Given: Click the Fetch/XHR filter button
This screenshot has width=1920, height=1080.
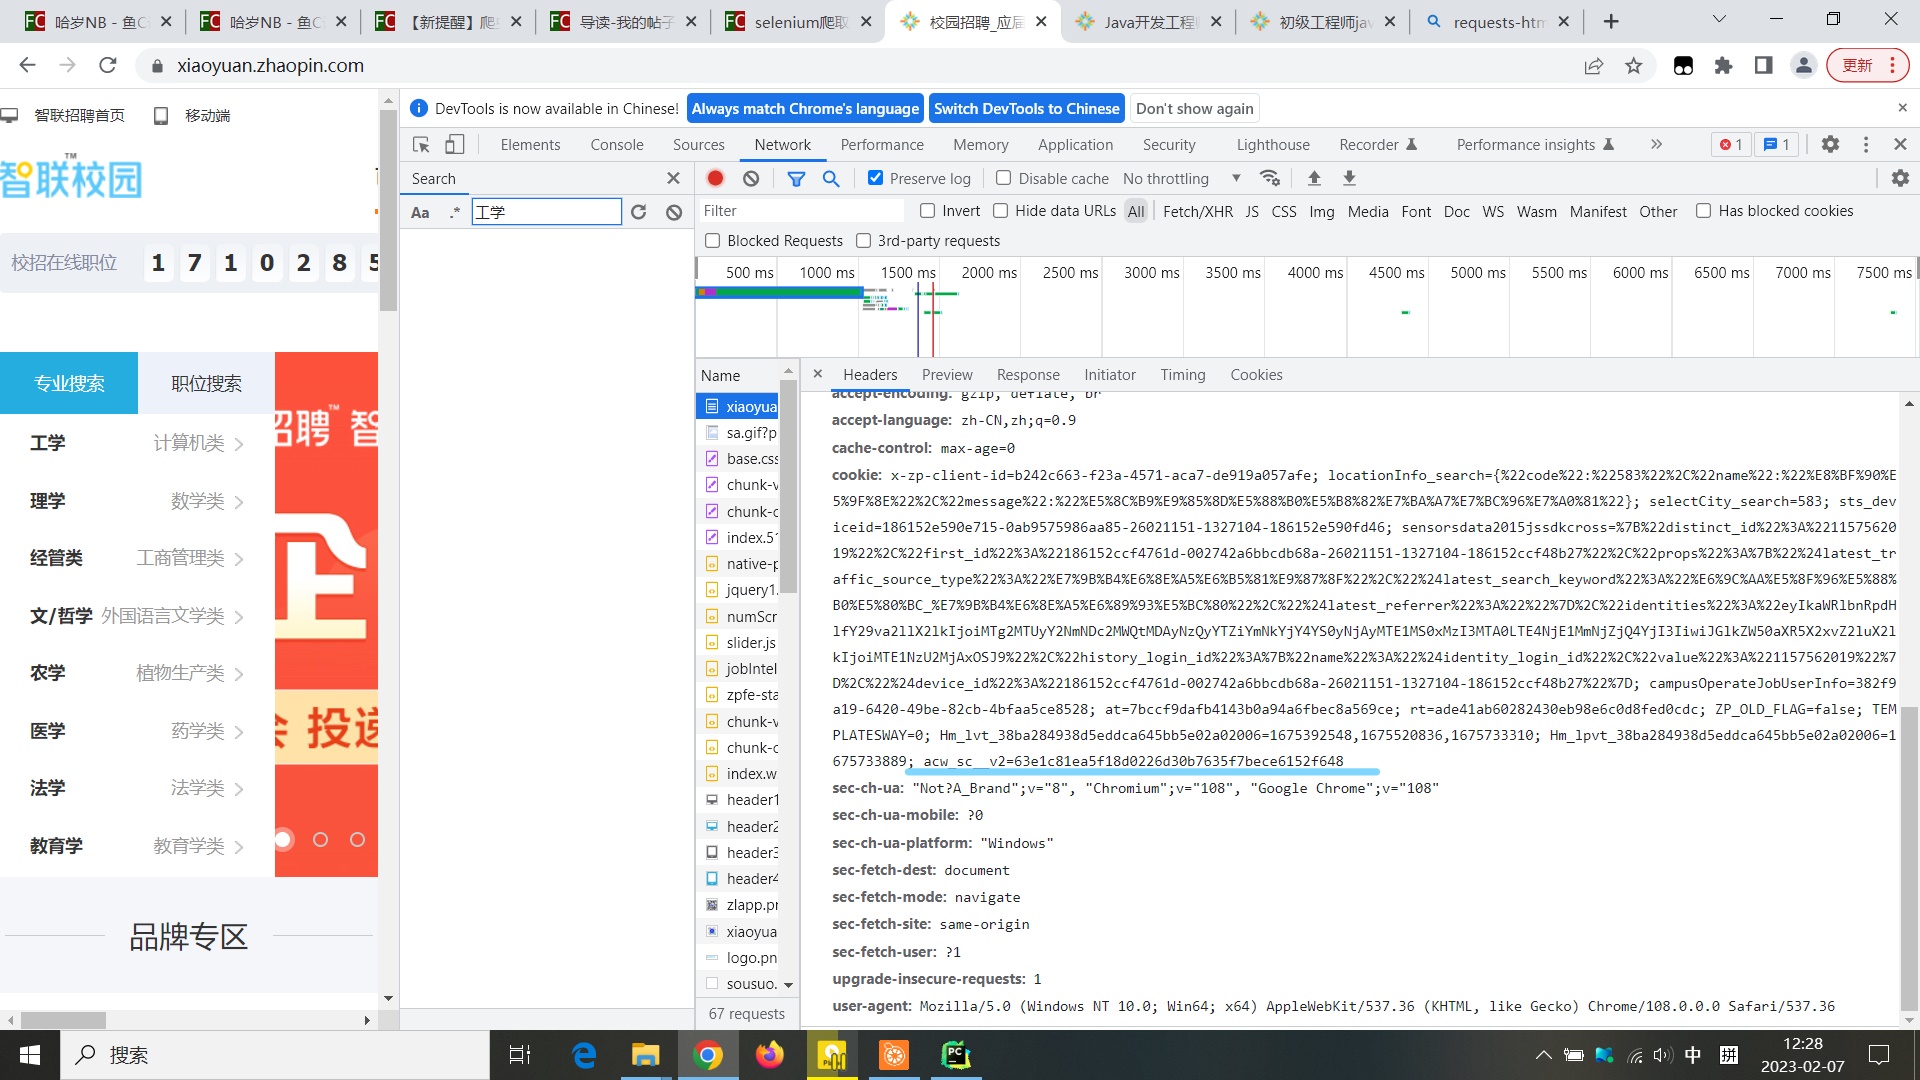Looking at the screenshot, I should point(1195,211).
